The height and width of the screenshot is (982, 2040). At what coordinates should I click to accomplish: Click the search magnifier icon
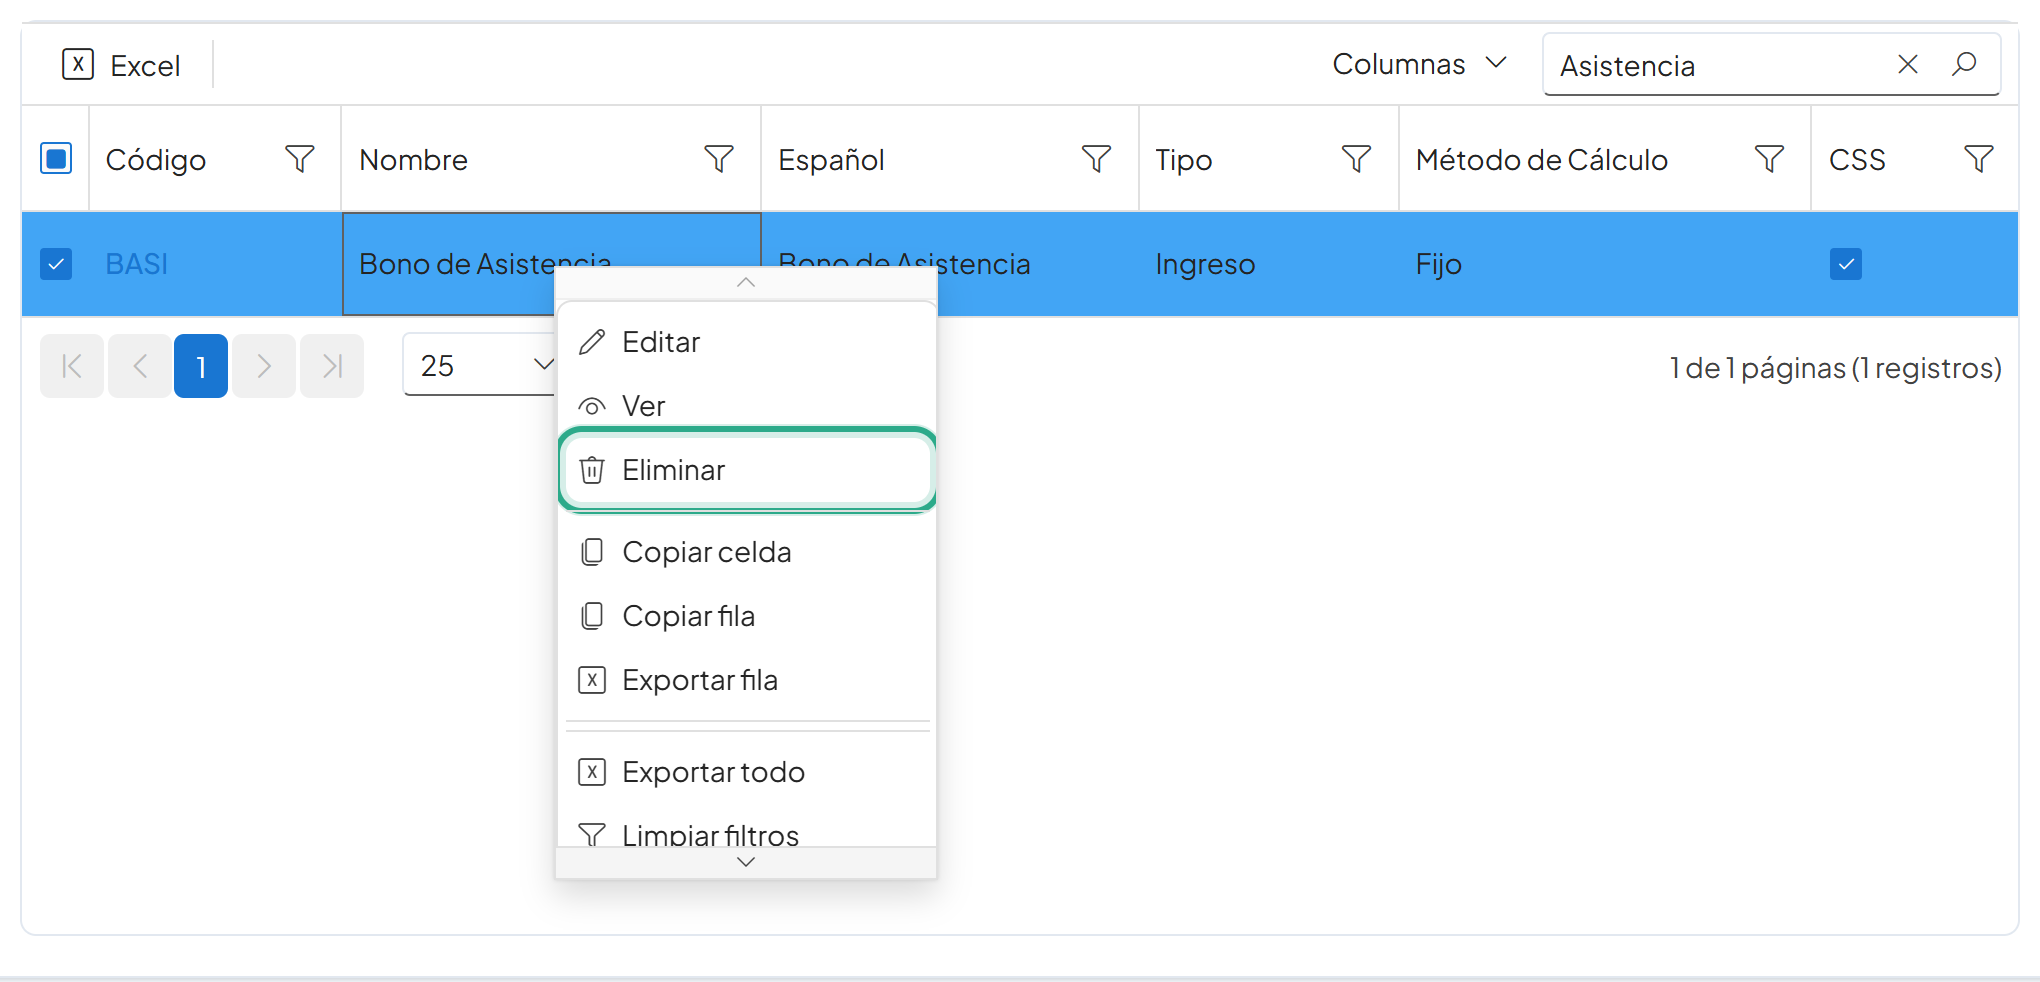click(x=1964, y=65)
